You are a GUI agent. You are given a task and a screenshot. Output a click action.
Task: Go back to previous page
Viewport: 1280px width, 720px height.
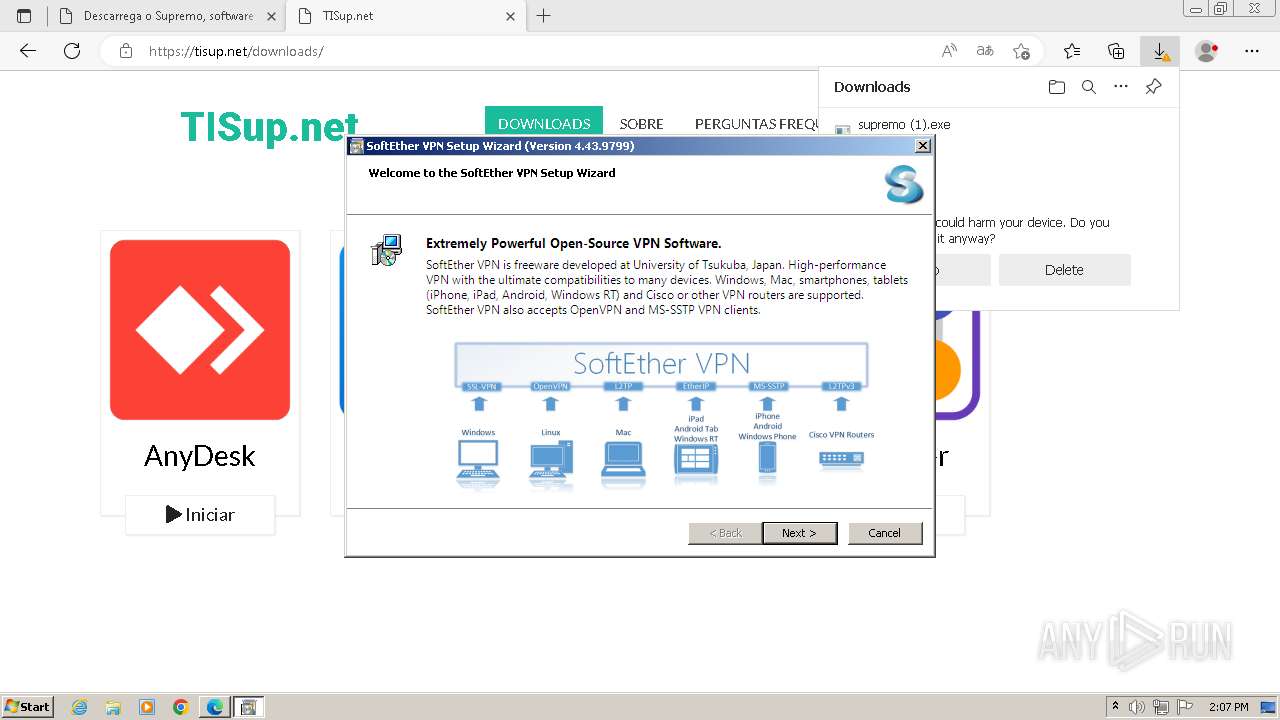pyautogui.click(x=28, y=51)
